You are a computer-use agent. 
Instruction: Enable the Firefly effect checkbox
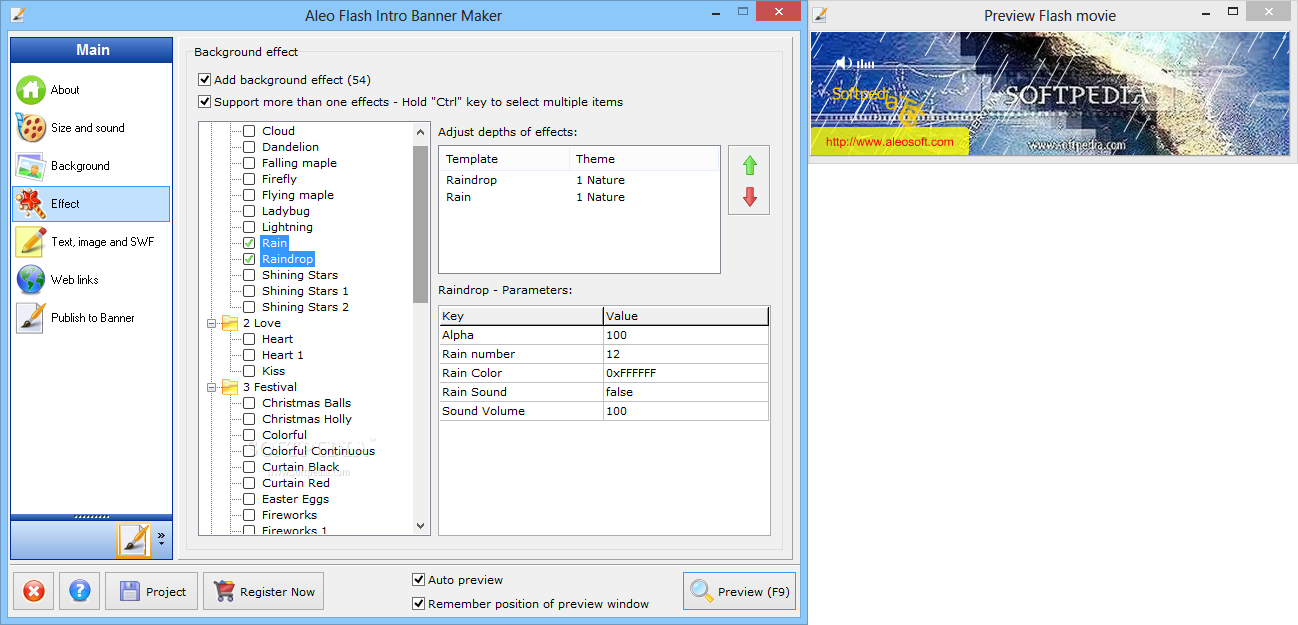pos(249,179)
